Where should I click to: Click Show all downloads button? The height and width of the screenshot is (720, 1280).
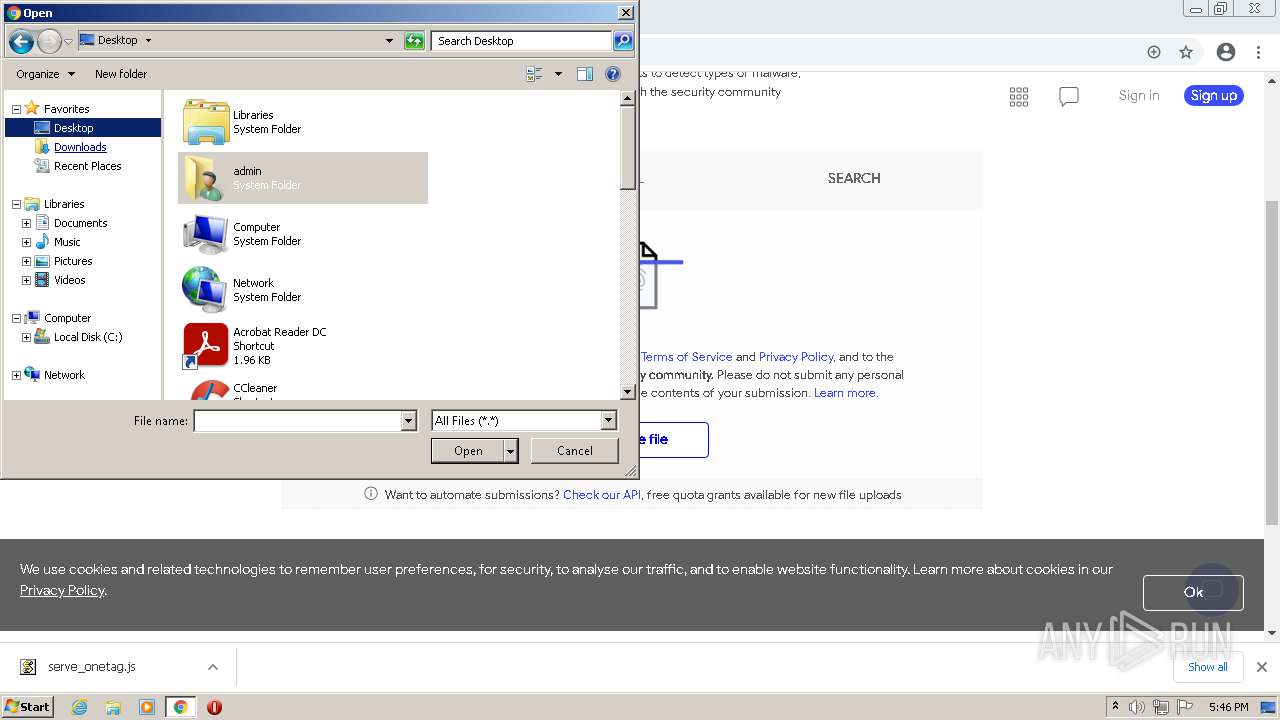click(x=1208, y=667)
